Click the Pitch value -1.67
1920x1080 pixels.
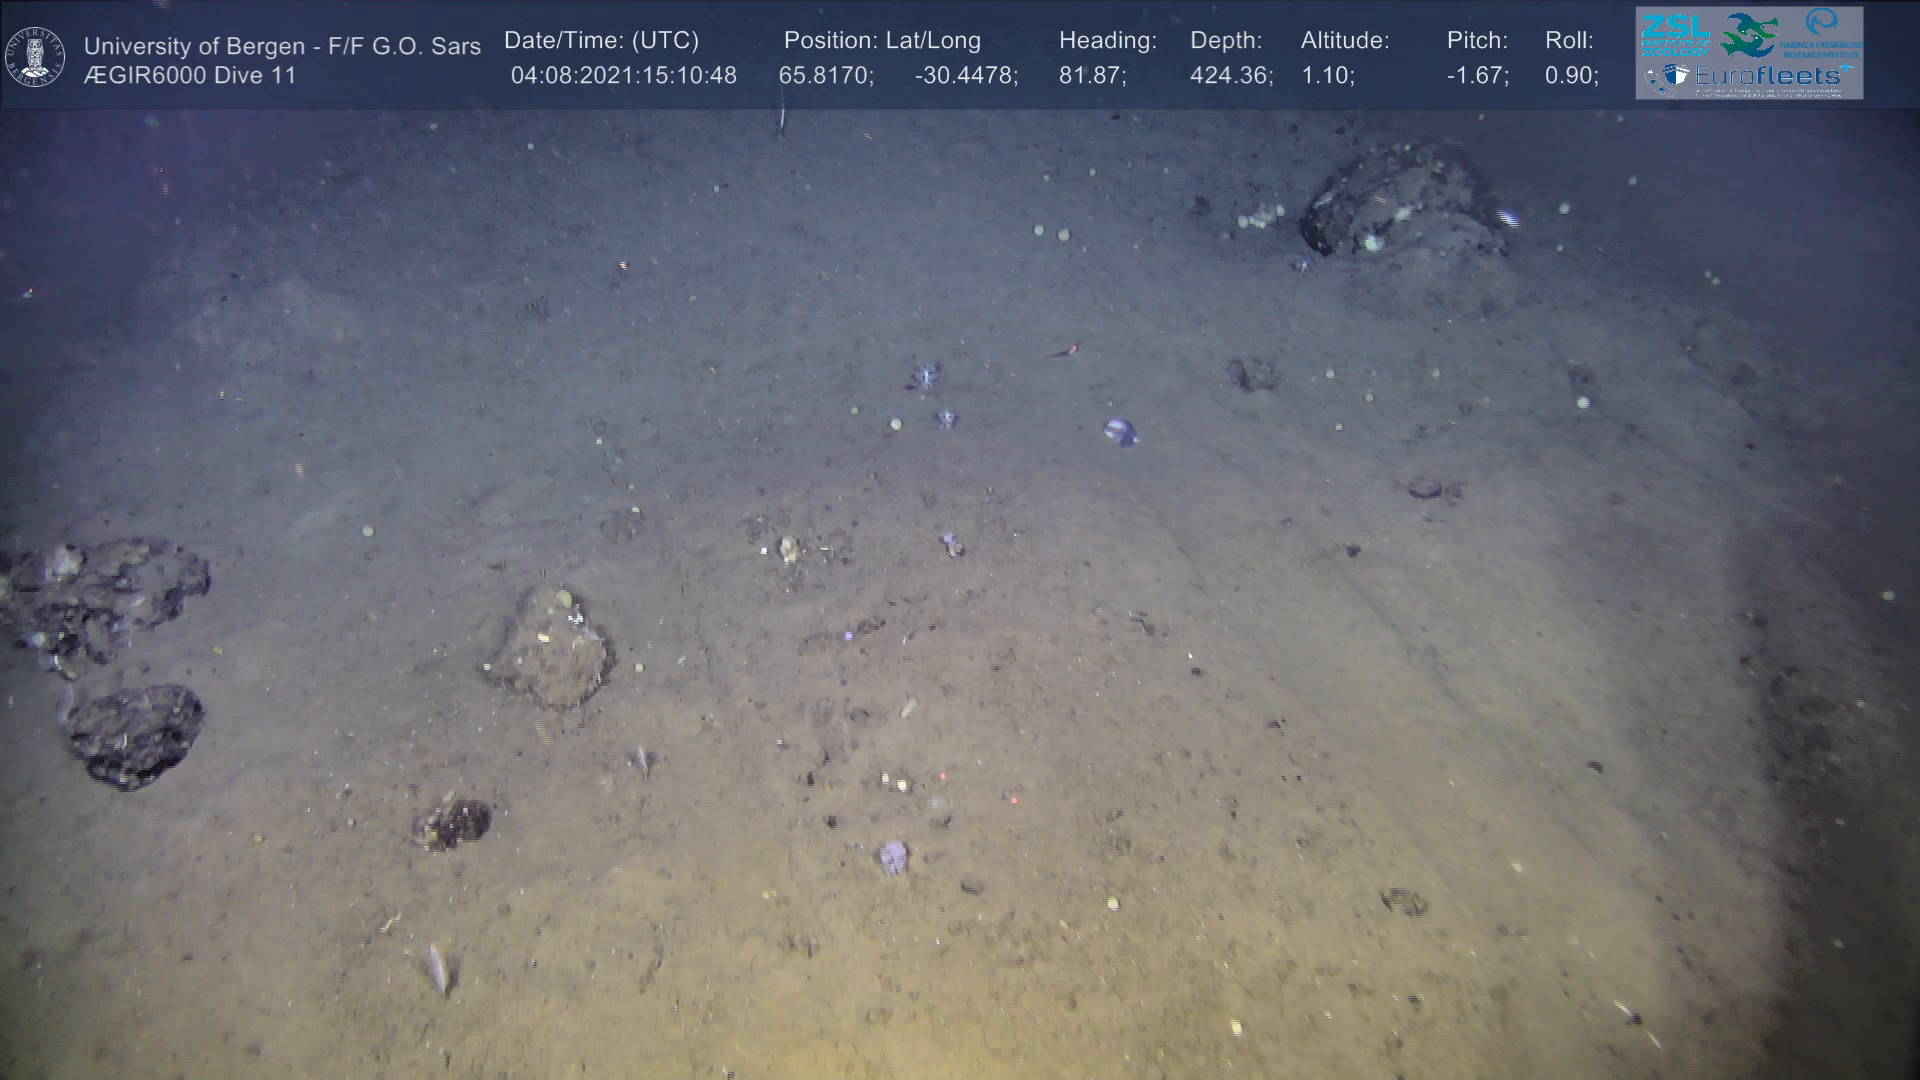pyautogui.click(x=1477, y=76)
